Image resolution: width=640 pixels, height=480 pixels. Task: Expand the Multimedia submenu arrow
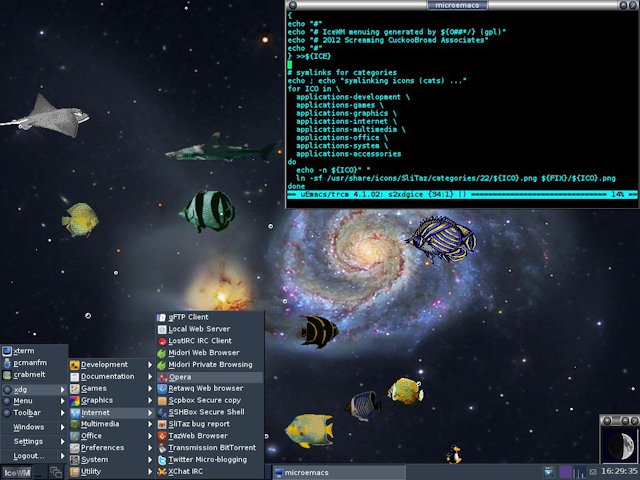[150, 424]
